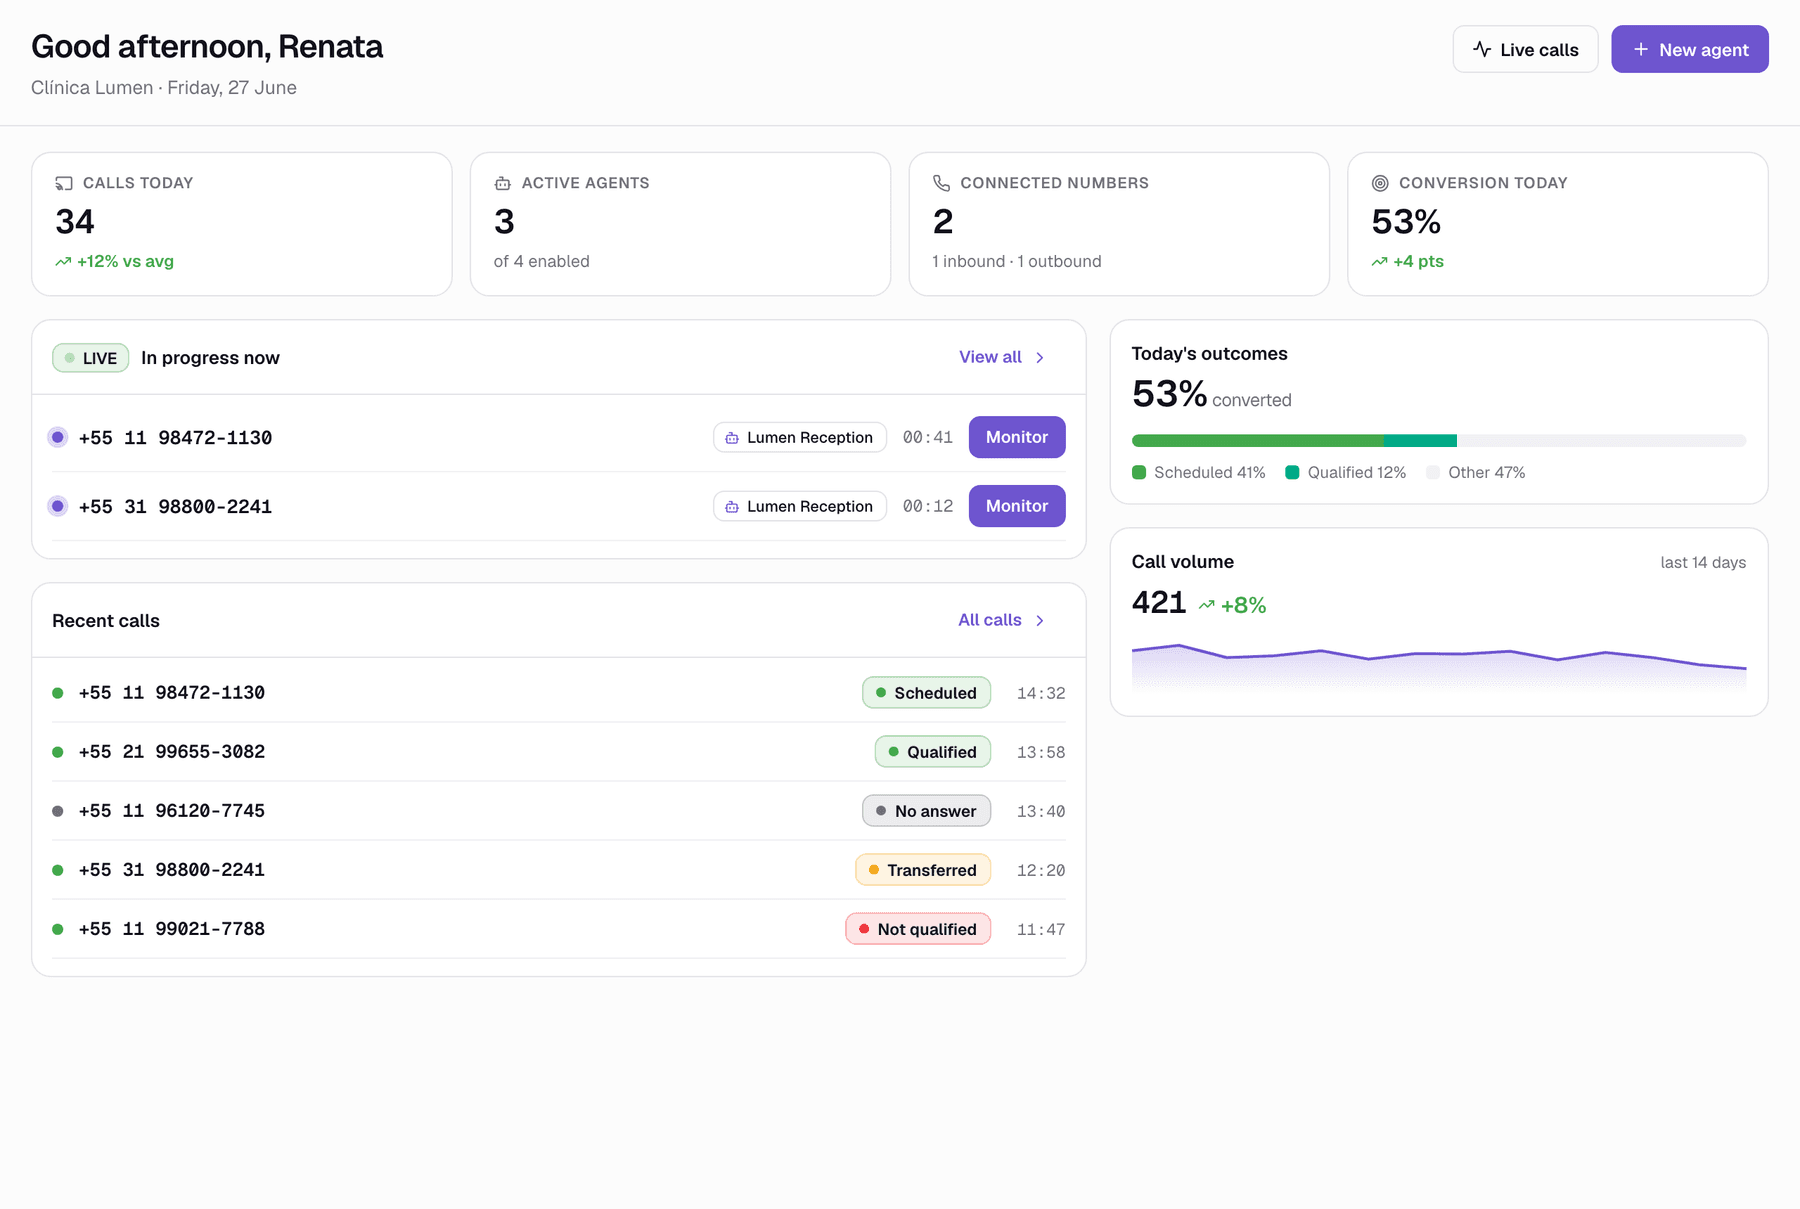Viewport: 1800px width, 1209px height.
Task: Click the 1 inbound · 1 outbound text
Action: click(1017, 261)
